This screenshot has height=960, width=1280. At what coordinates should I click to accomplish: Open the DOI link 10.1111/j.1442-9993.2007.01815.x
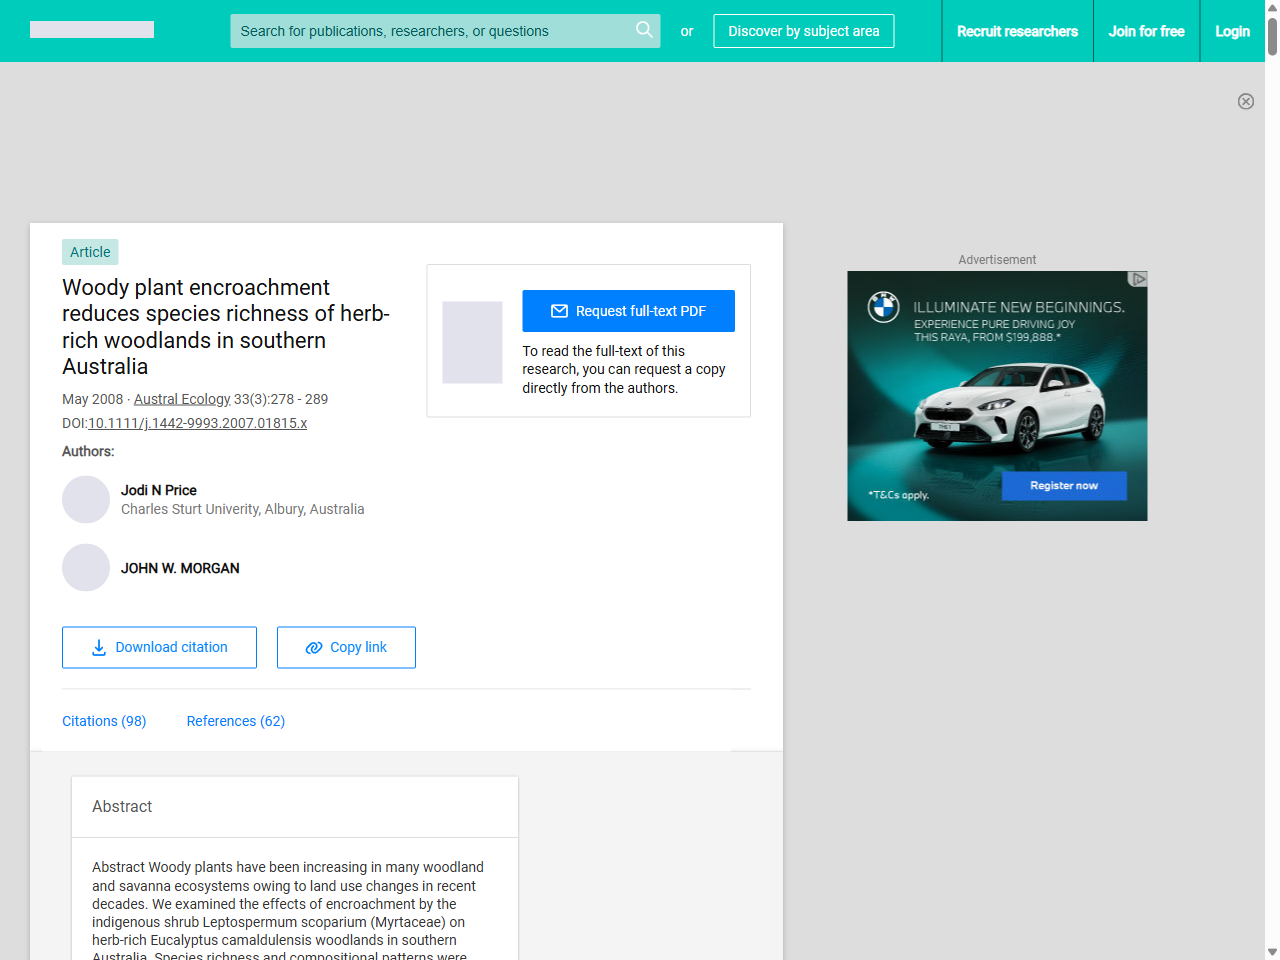[x=197, y=423]
